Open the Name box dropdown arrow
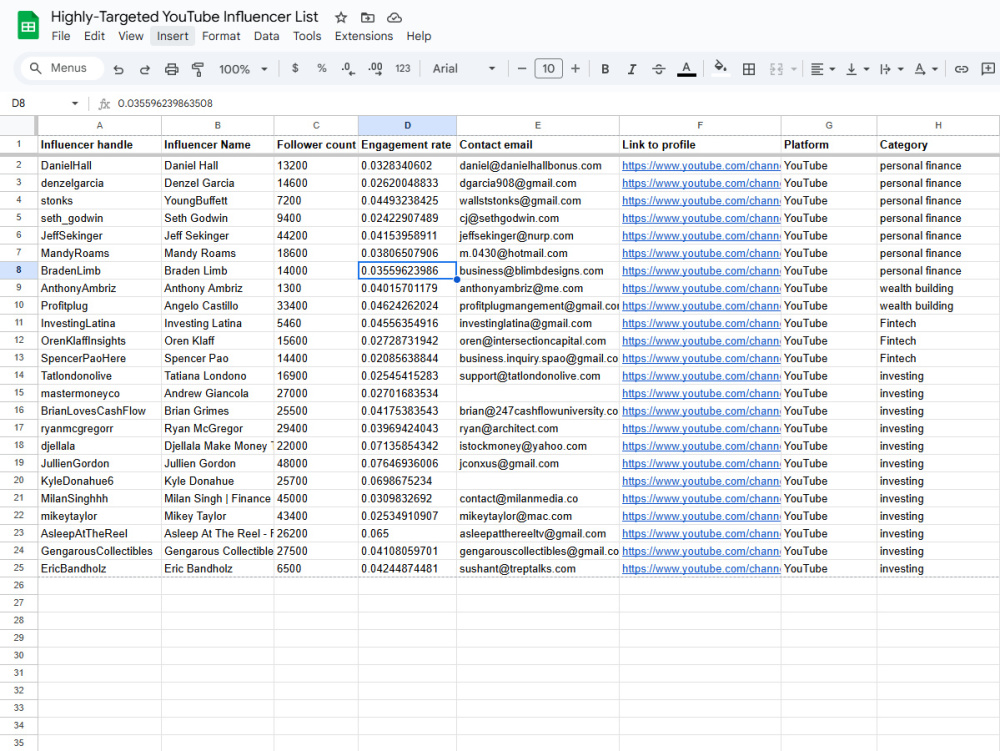 click(75, 103)
